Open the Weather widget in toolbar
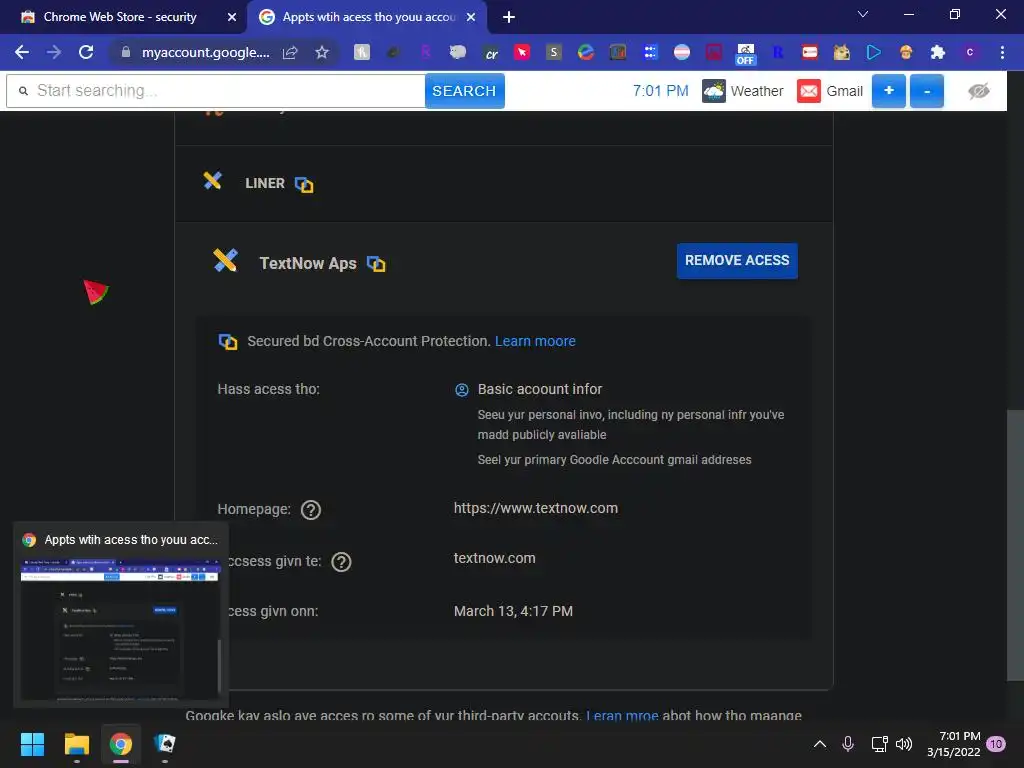The image size is (1024, 768). click(x=743, y=91)
